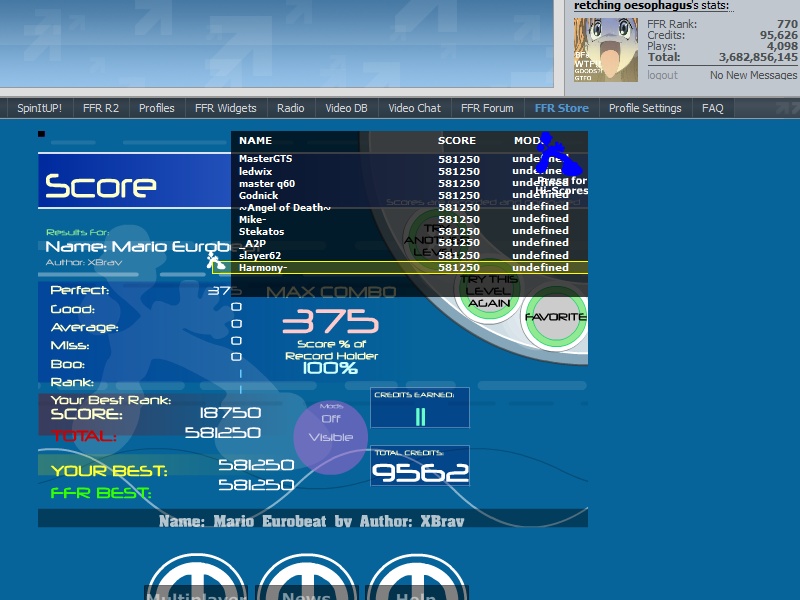Open the FFR Store link
Screen dimensions: 800x600
(561, 108)
